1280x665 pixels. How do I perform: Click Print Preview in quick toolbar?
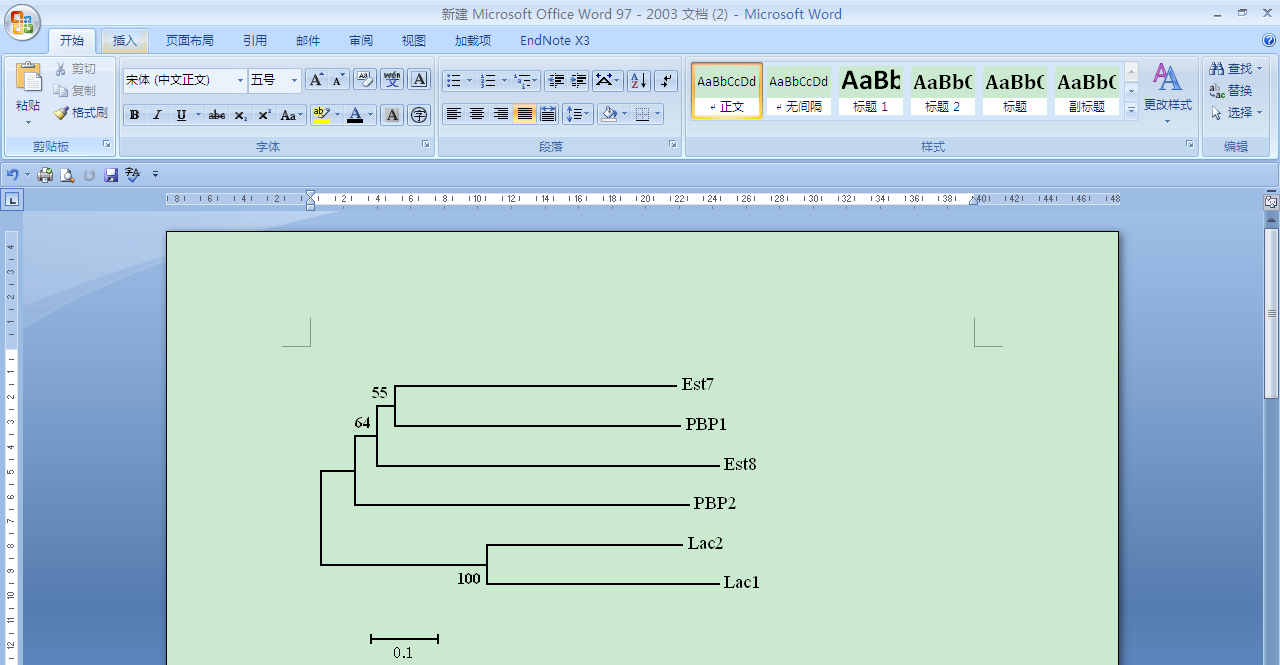(67, 175)
